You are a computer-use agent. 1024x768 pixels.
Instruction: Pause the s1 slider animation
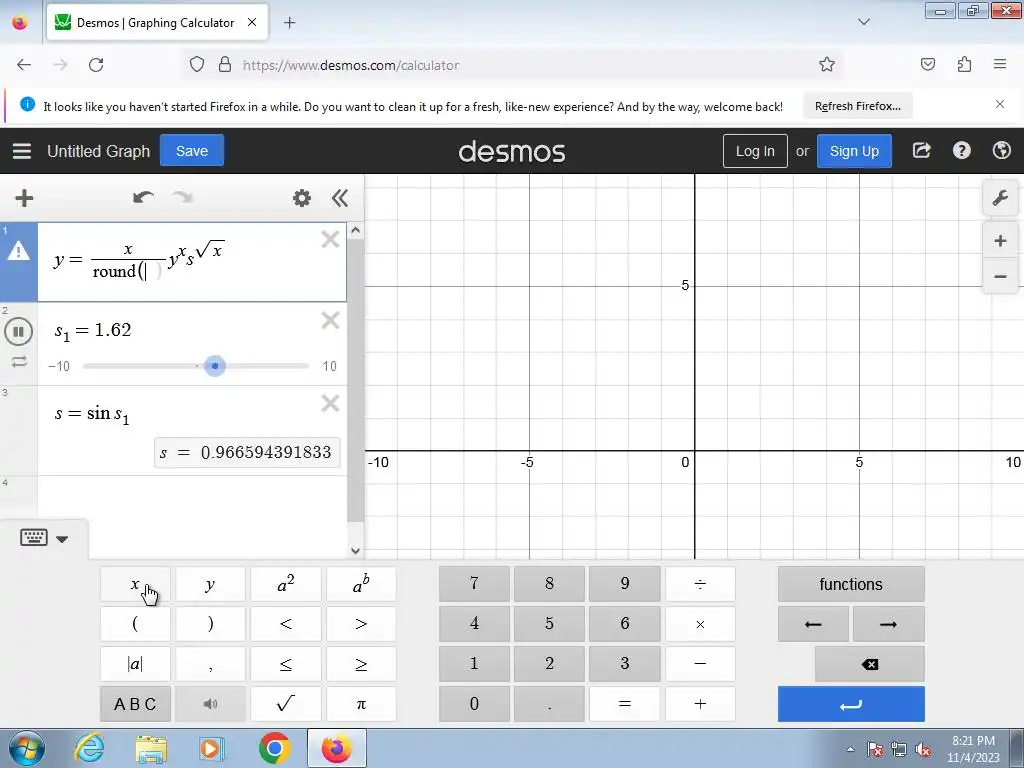tap(18, 332)
